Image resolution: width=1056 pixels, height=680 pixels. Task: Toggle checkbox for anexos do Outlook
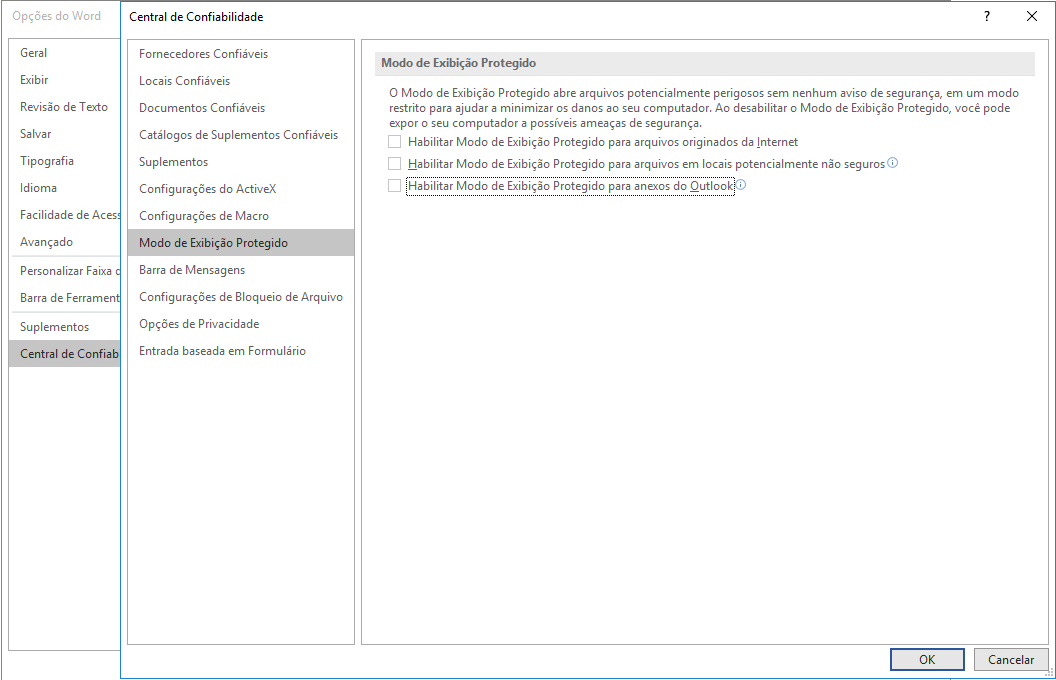pyautogui.click(x=394, y=186)
